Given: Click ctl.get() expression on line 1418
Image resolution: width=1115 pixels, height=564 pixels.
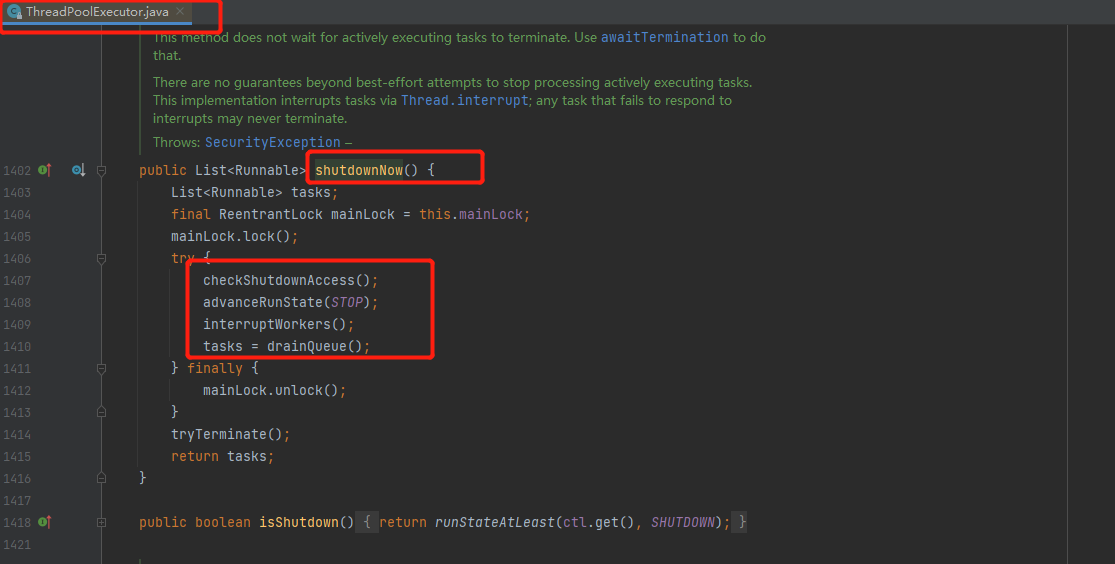Looking at the screenshot, I should click(597, 522).
